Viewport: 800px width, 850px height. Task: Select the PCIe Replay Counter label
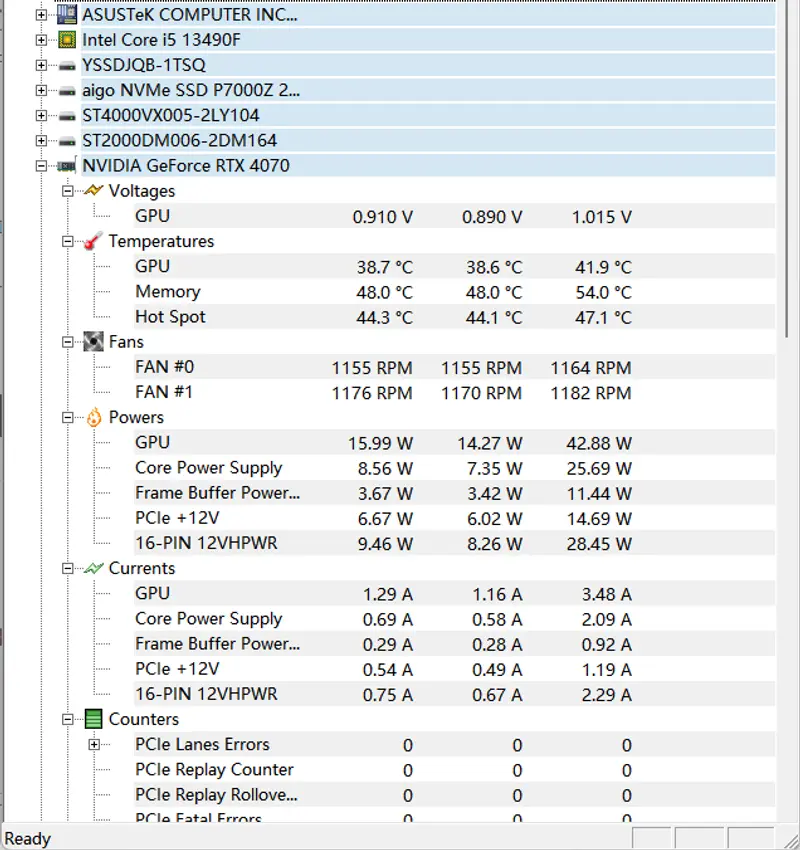[214, 769]
